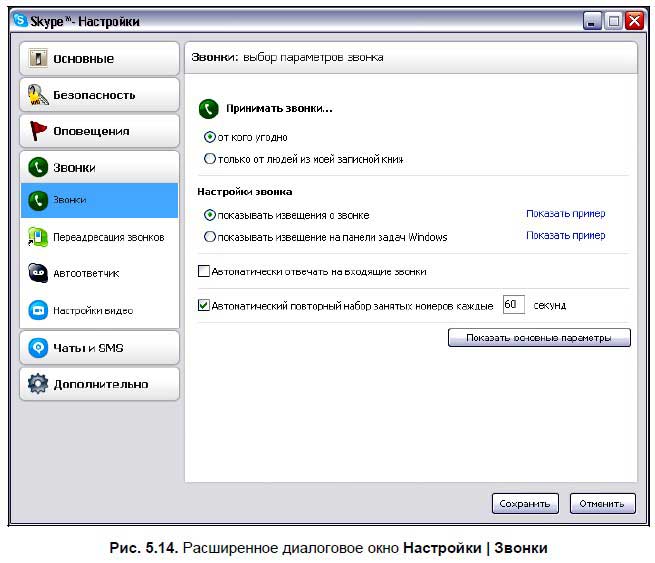Viewport: 655px width, 563px height.
Task: Choose calls only from contact list people
Action: [209, 158]
